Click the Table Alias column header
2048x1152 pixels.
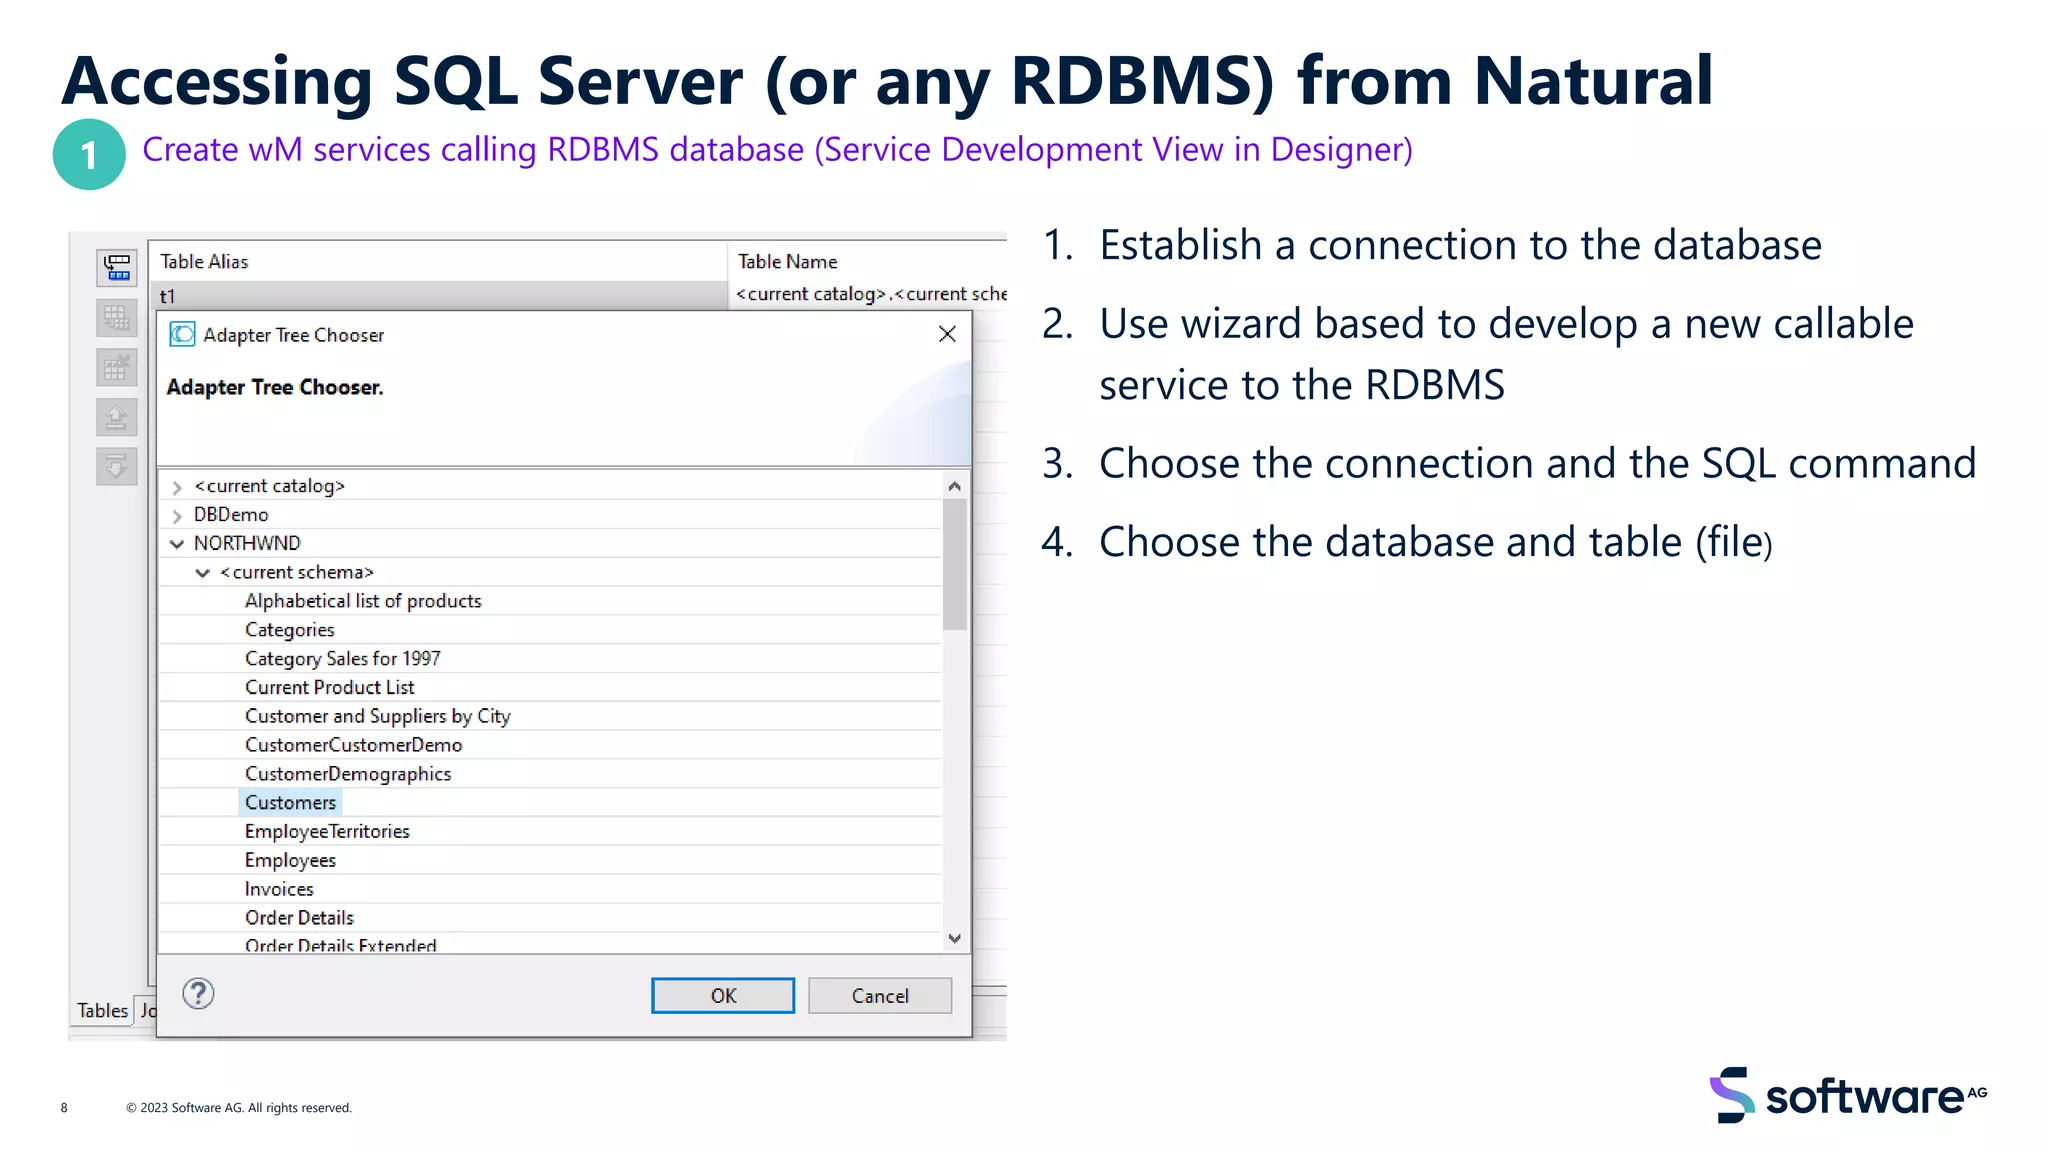(438, 262)
